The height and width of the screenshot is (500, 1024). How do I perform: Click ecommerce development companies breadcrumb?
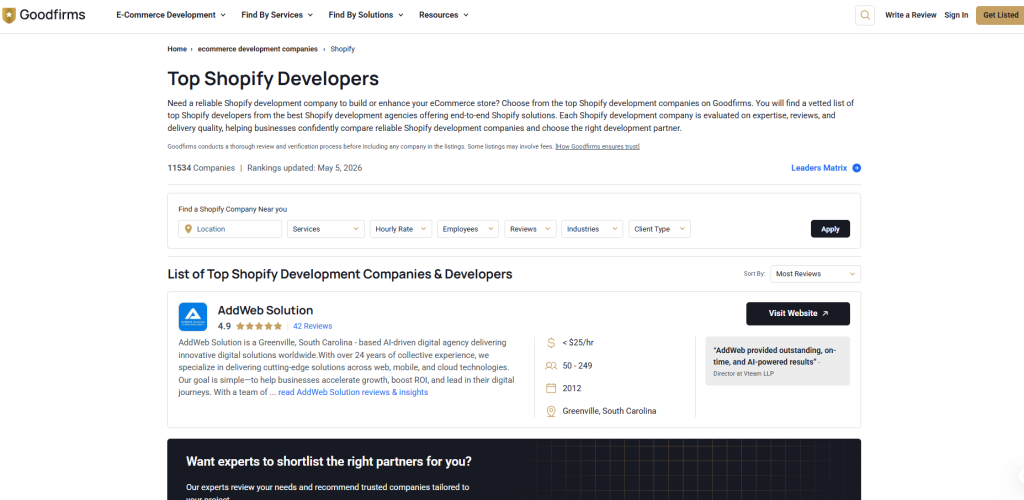[258, 49]
